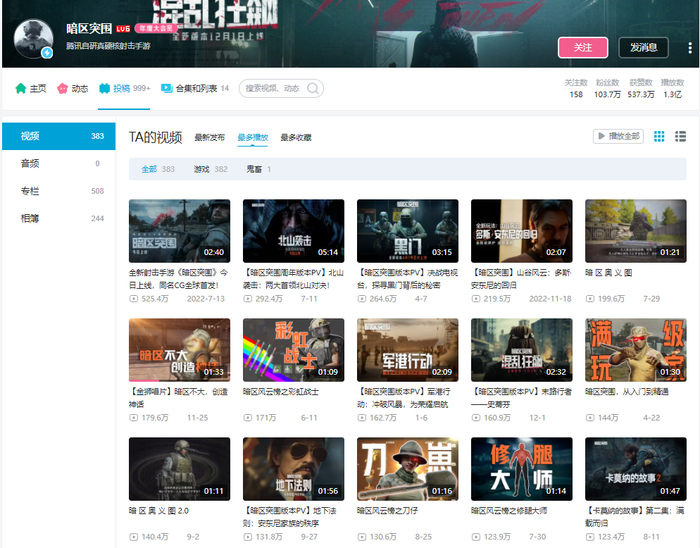The image size is (700, 548).
Task: Switch to grid view layout icon
Action: [659, 137]
